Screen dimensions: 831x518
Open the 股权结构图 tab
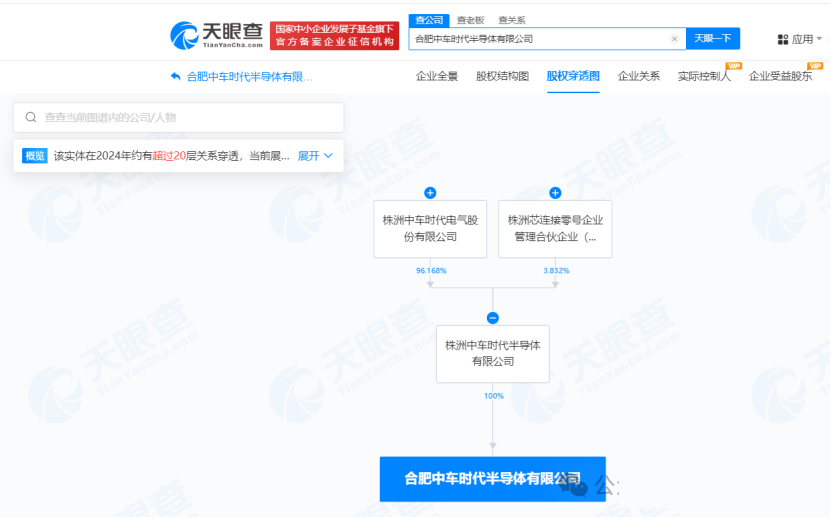(502, 76)
